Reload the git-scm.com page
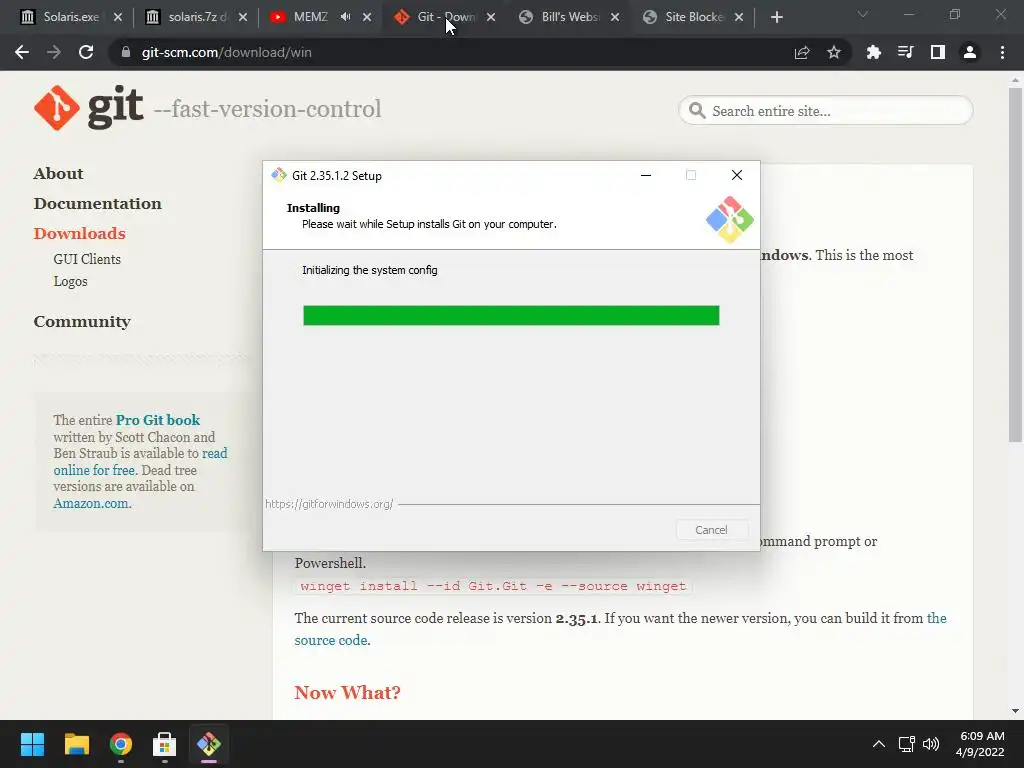Screen dimensions: 1024x768 point(86,52)
